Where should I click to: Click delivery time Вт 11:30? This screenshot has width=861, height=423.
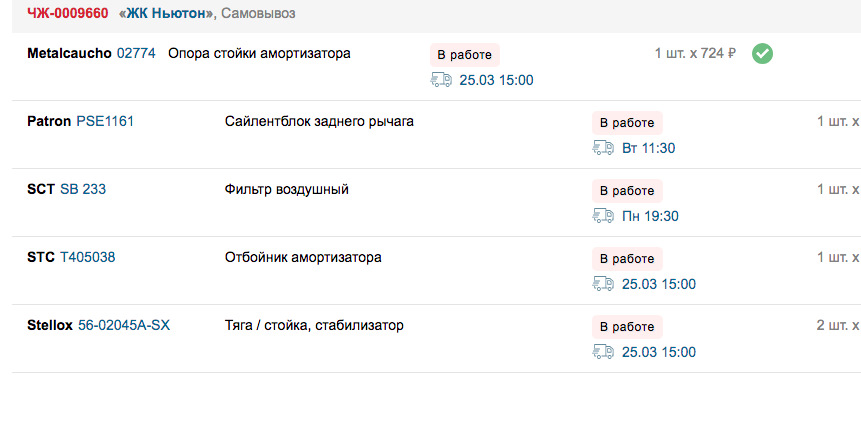(648, 148)
